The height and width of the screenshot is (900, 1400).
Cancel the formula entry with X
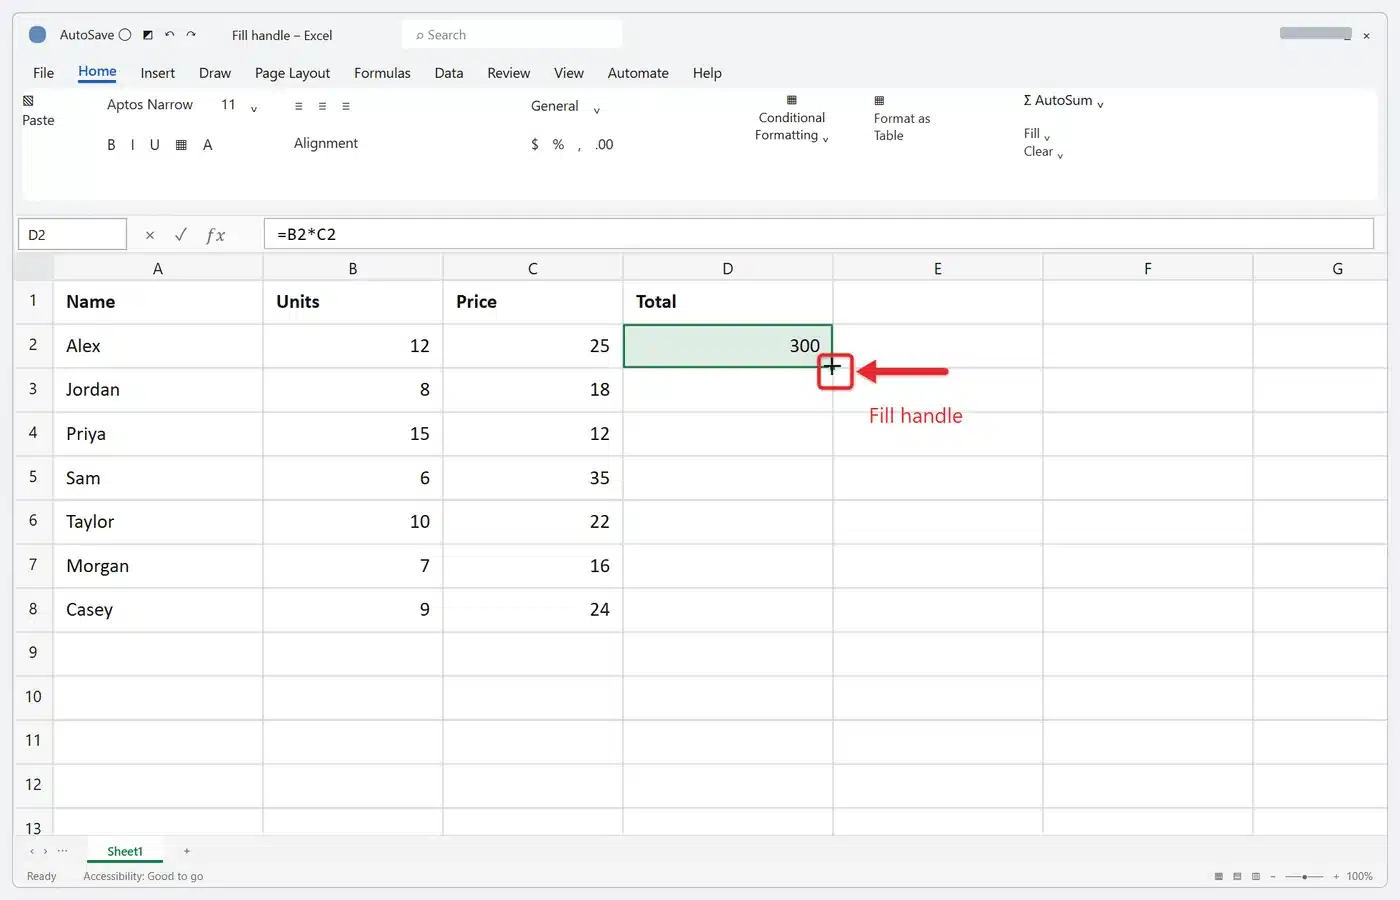click(150, 235)
